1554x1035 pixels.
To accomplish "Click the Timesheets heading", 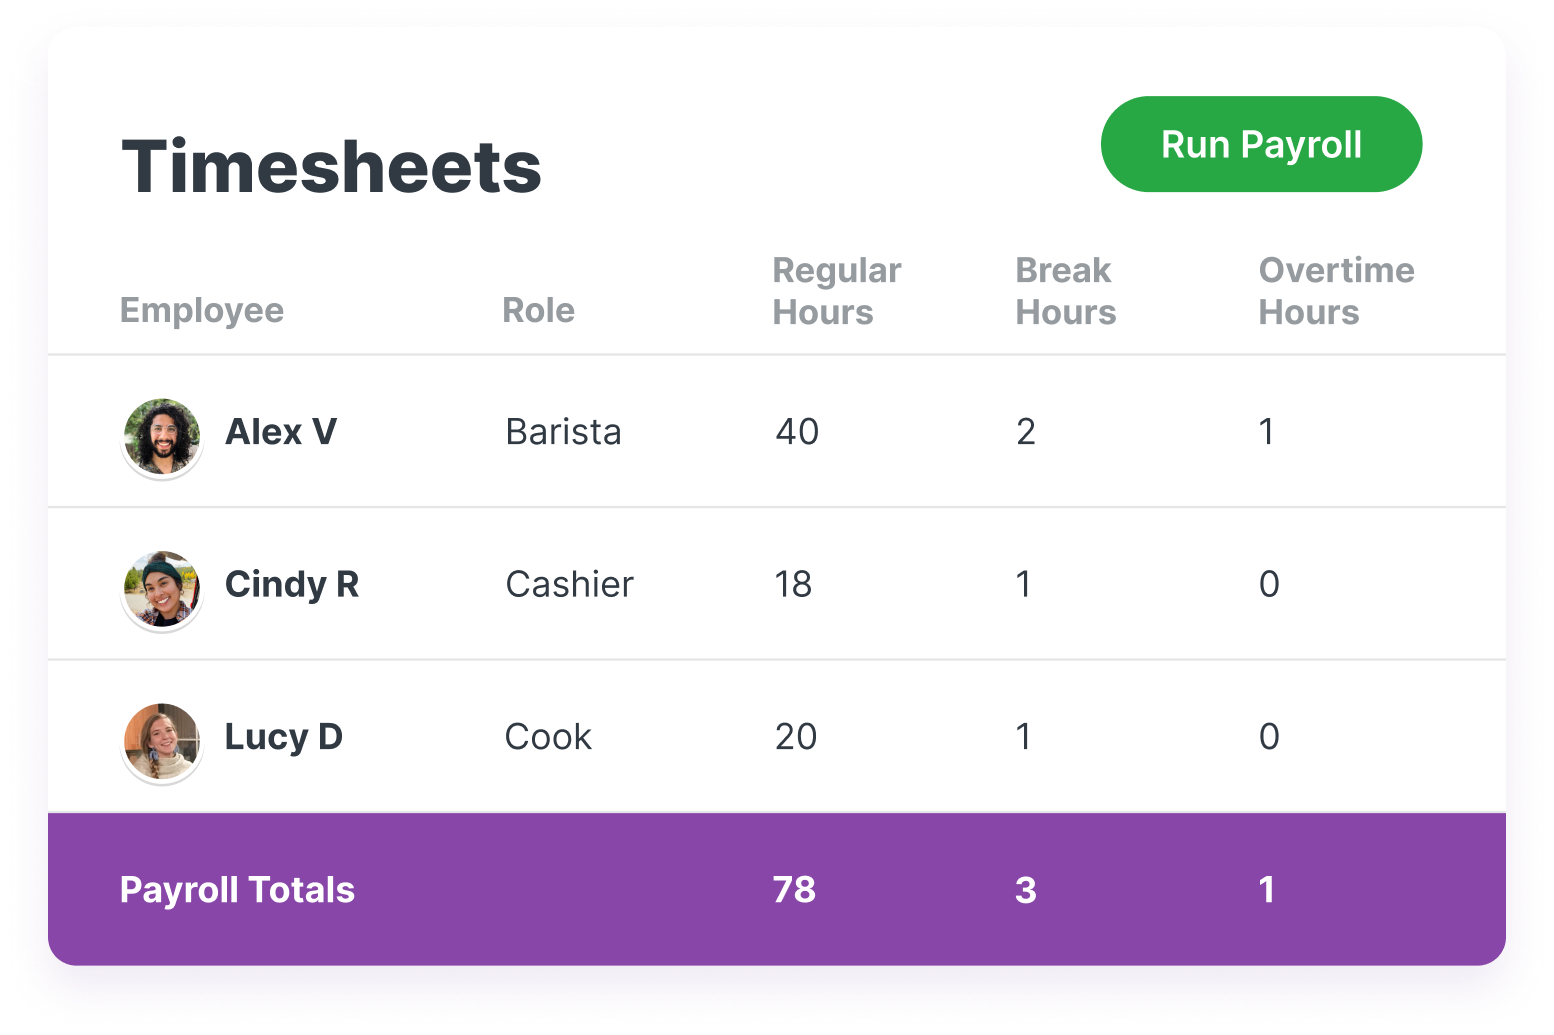I will (332, 166).
